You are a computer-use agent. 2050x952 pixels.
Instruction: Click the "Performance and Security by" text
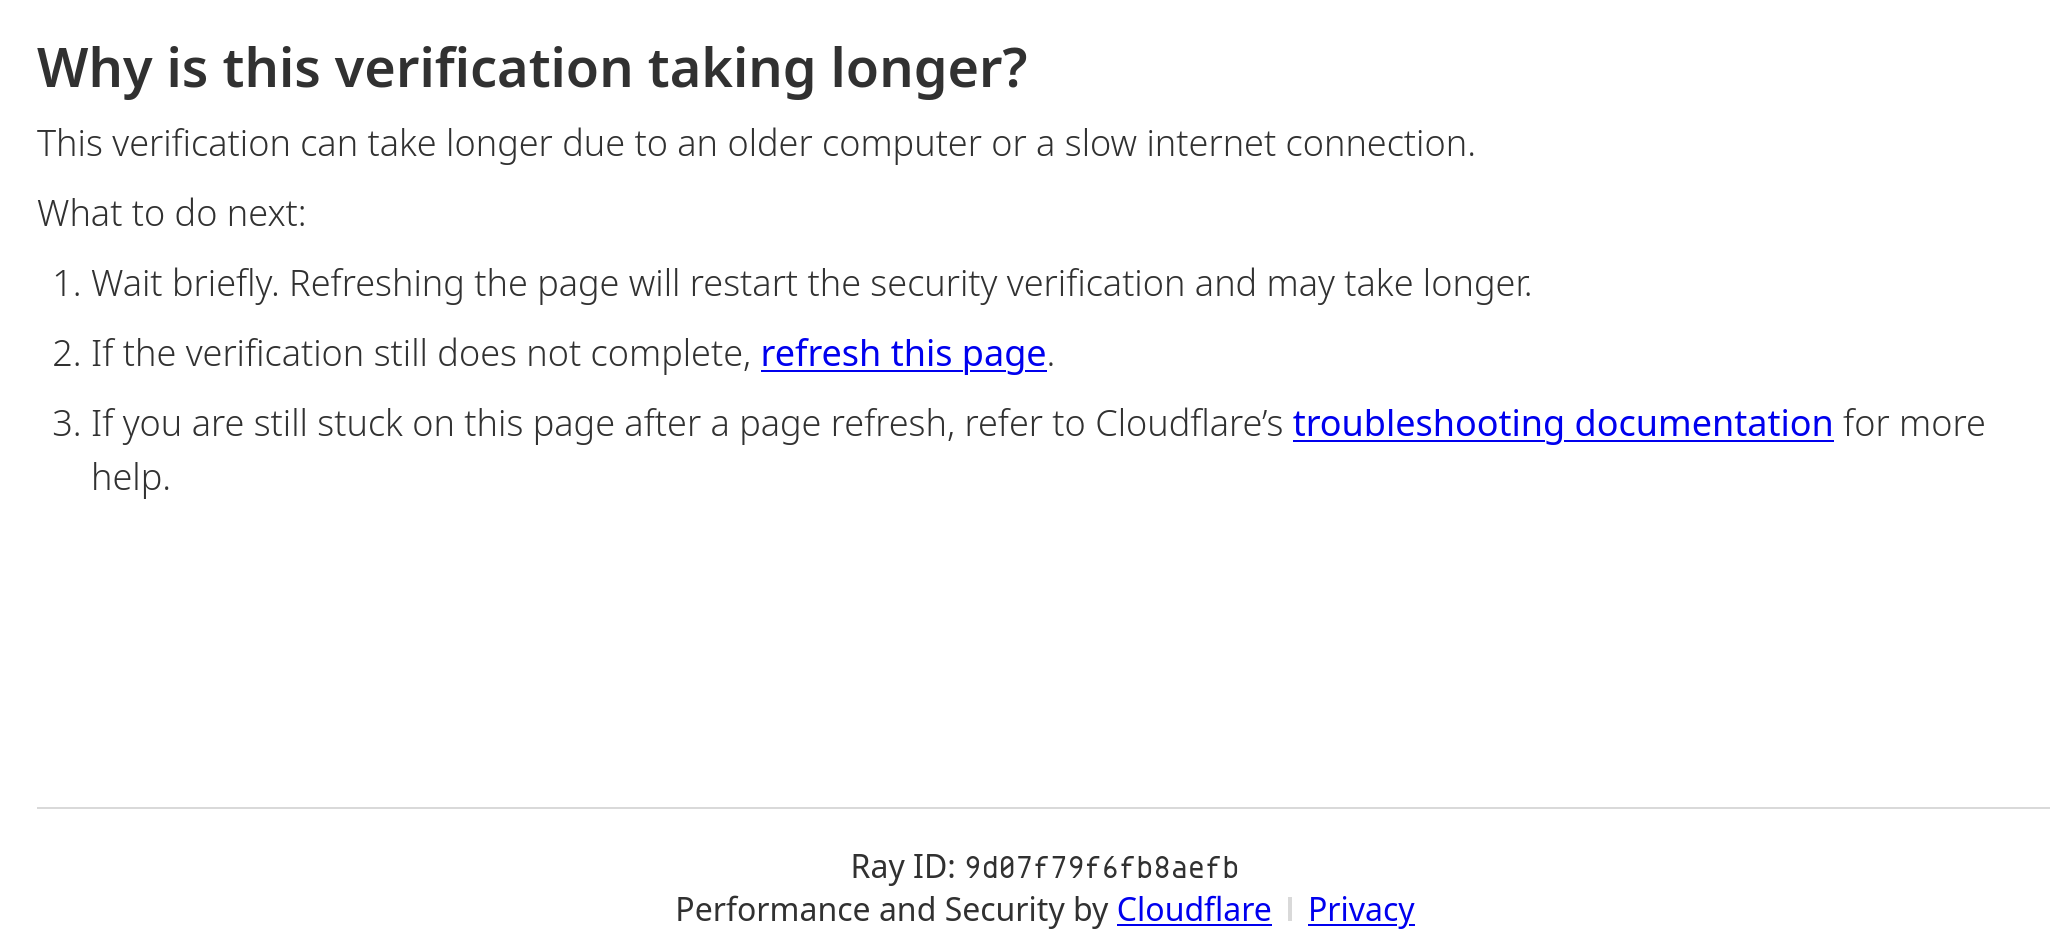pyautogui.click(x=891, y=910)
